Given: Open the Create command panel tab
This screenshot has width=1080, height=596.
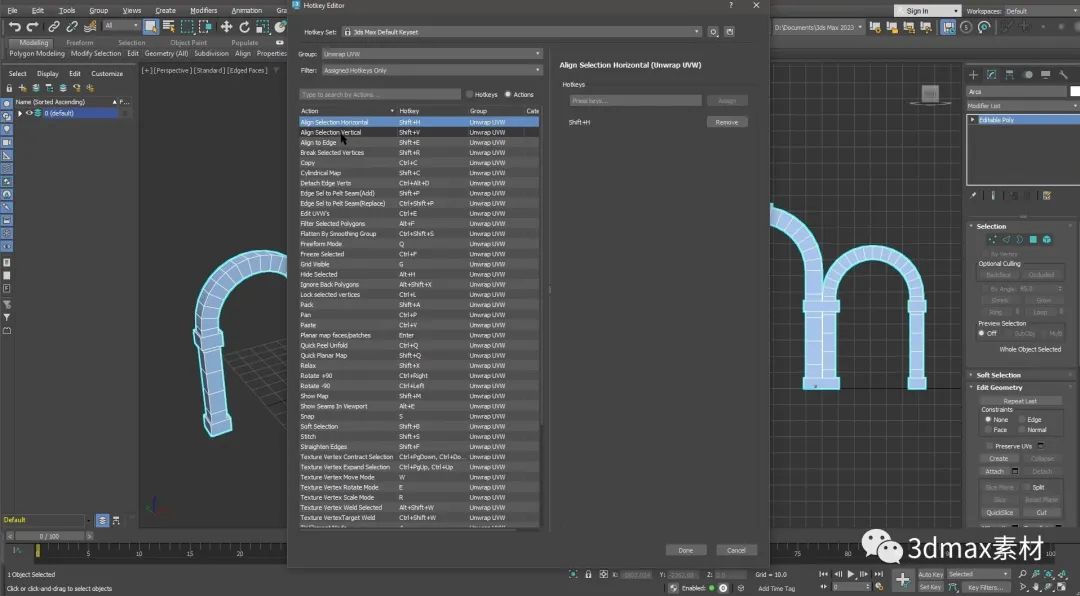Looking at the screenshot, I should (973, 74).
